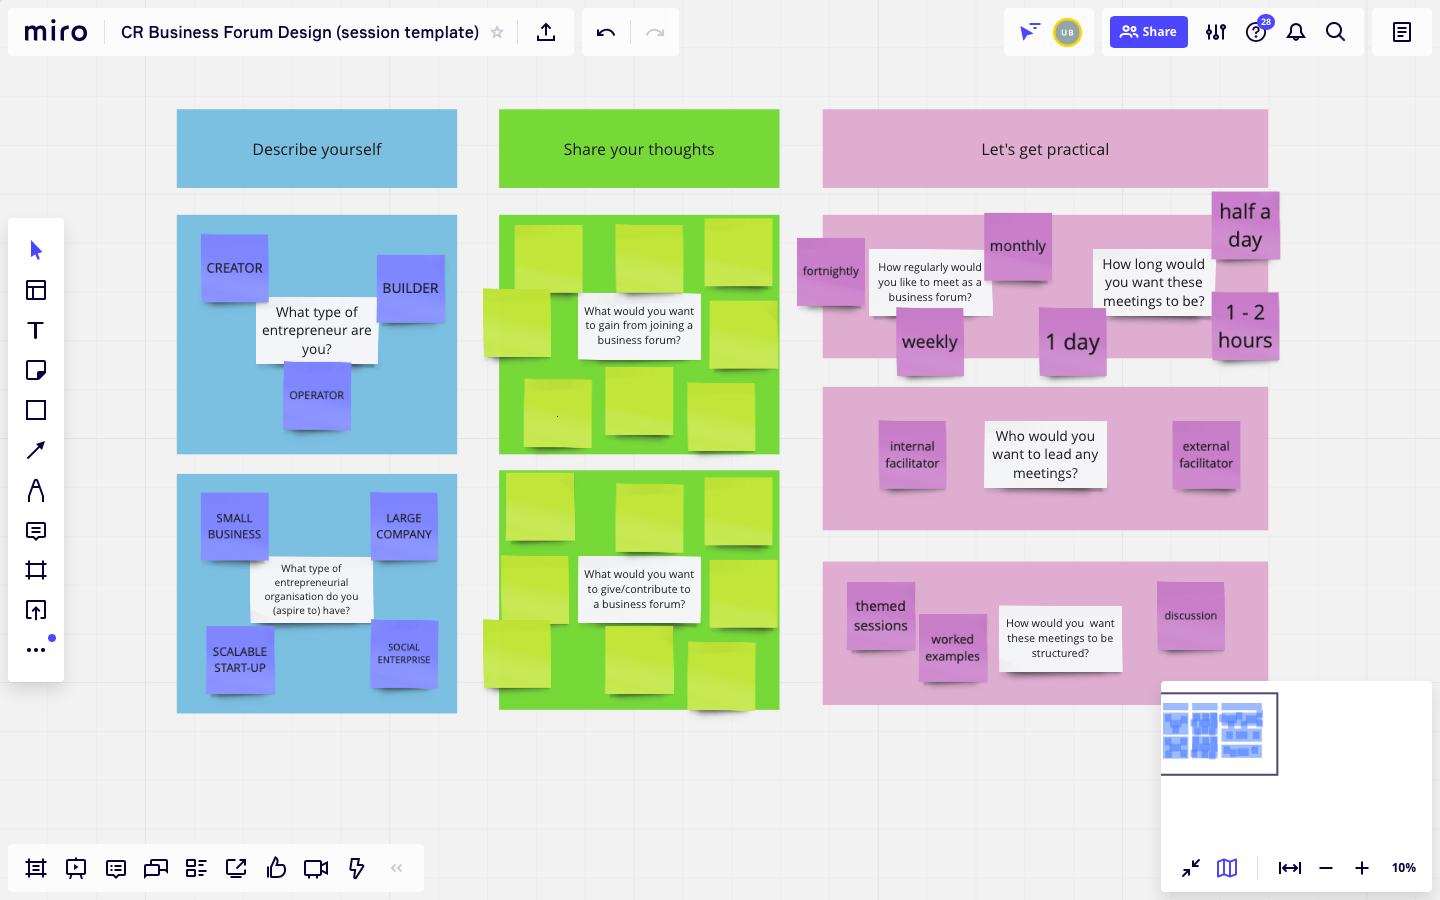Start video chat from bottom toolbar
This screenshot has width=1440, height=900.
[316, 868]
